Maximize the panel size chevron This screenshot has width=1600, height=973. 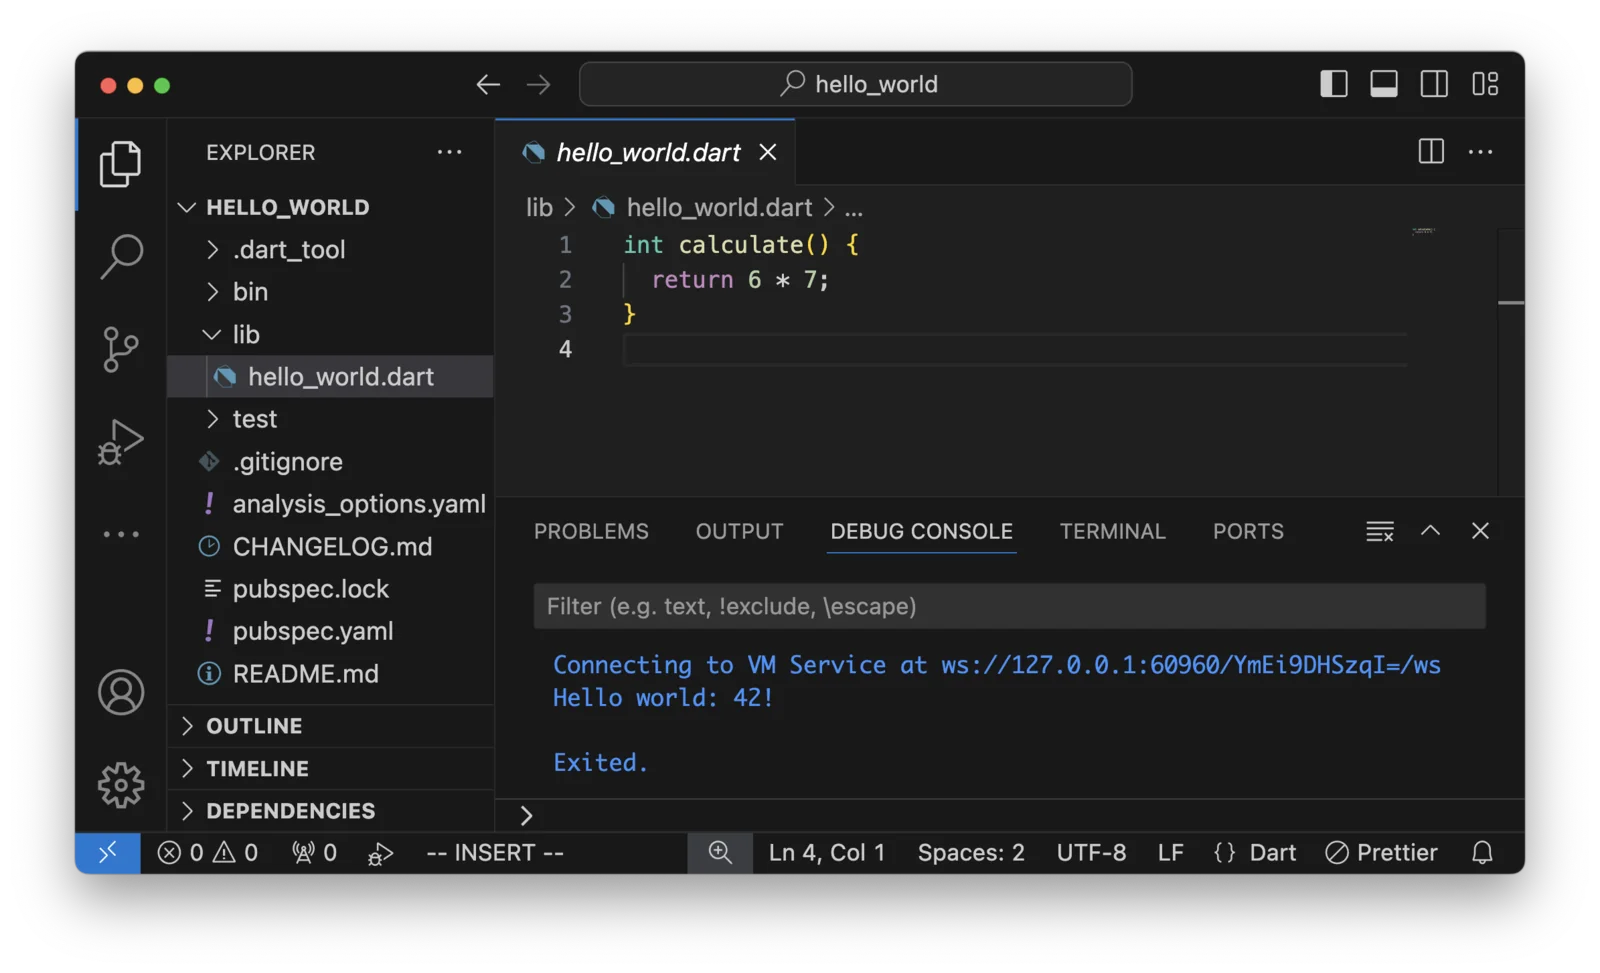point(1430,531)
